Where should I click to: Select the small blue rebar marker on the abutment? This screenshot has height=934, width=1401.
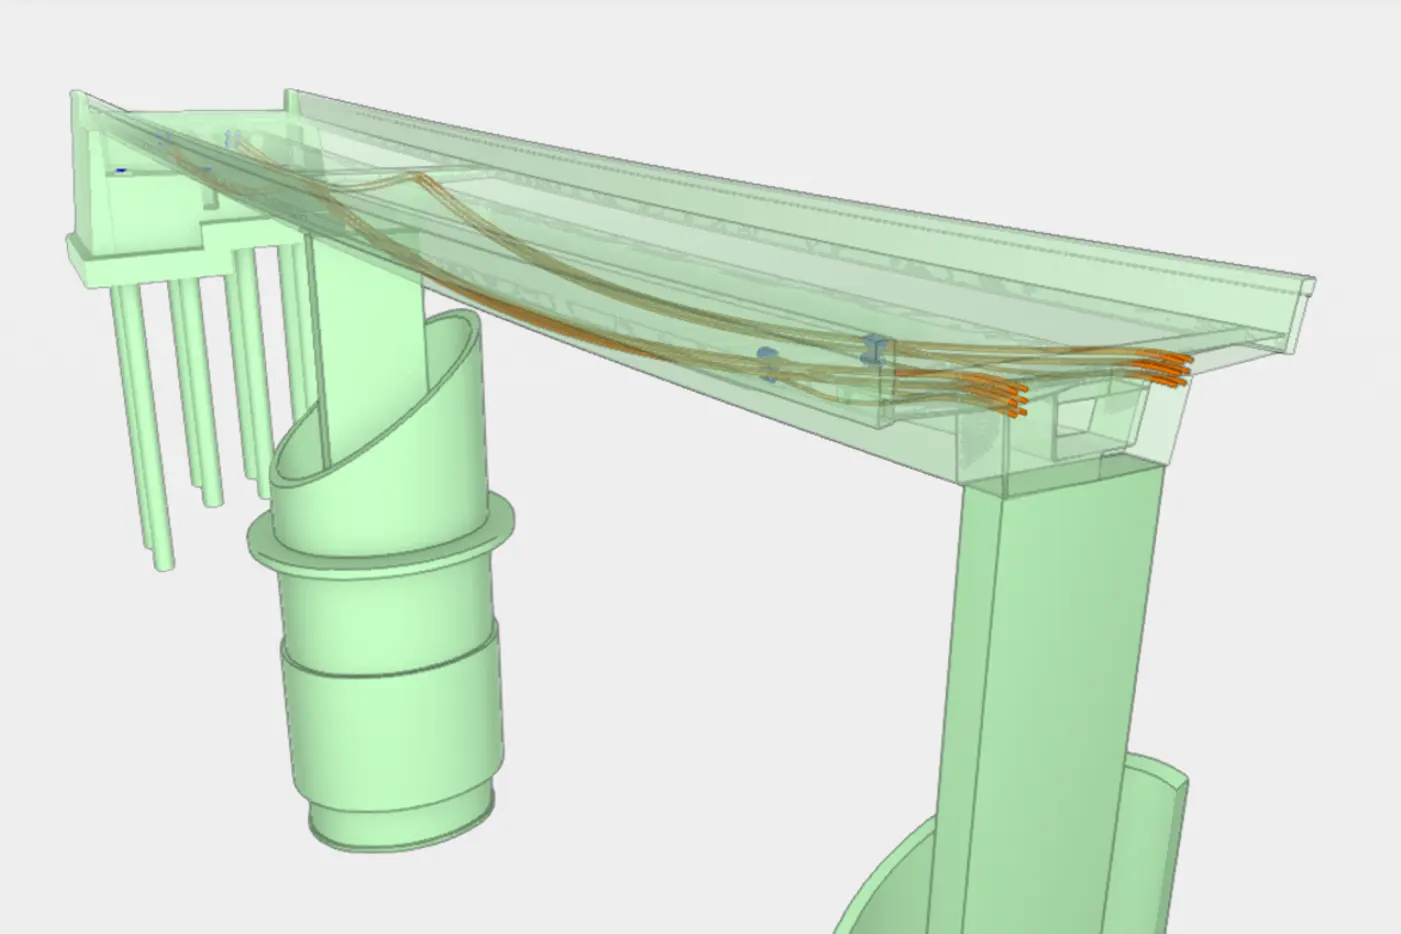(122, 170)
